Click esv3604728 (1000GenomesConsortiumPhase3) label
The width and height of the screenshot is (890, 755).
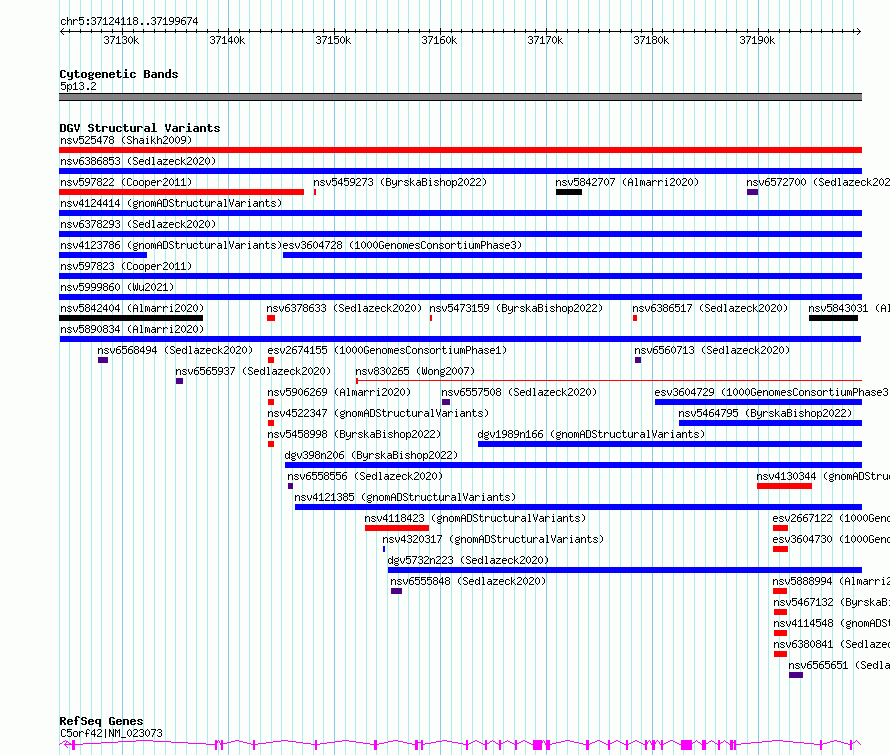402,245
